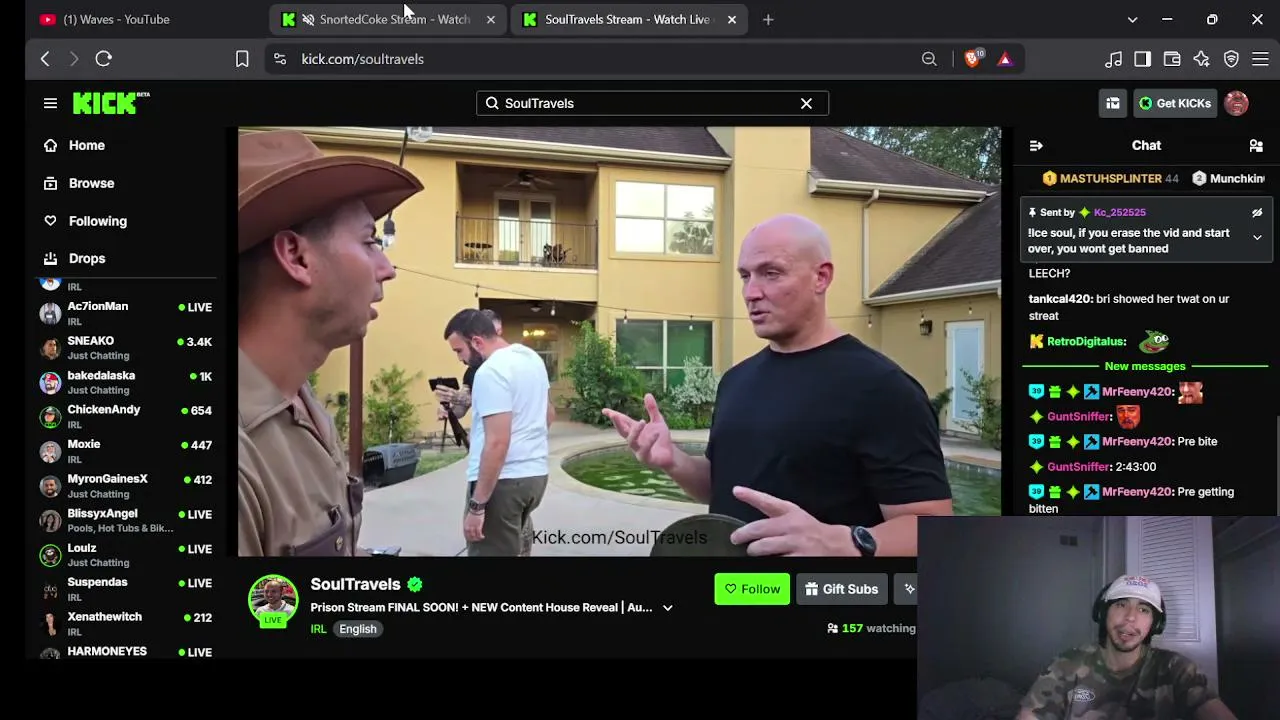Viewport: 1280px width, 720px height.
Task: Click the RetroDigitalus chat username
Action: pyautogui.click(x=1086, y=342)
